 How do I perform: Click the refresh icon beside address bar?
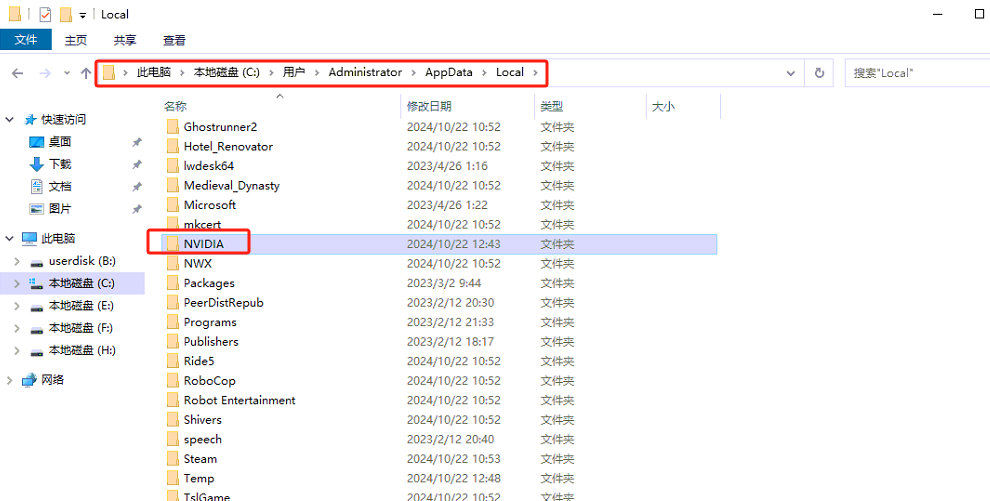click(819, 73)
